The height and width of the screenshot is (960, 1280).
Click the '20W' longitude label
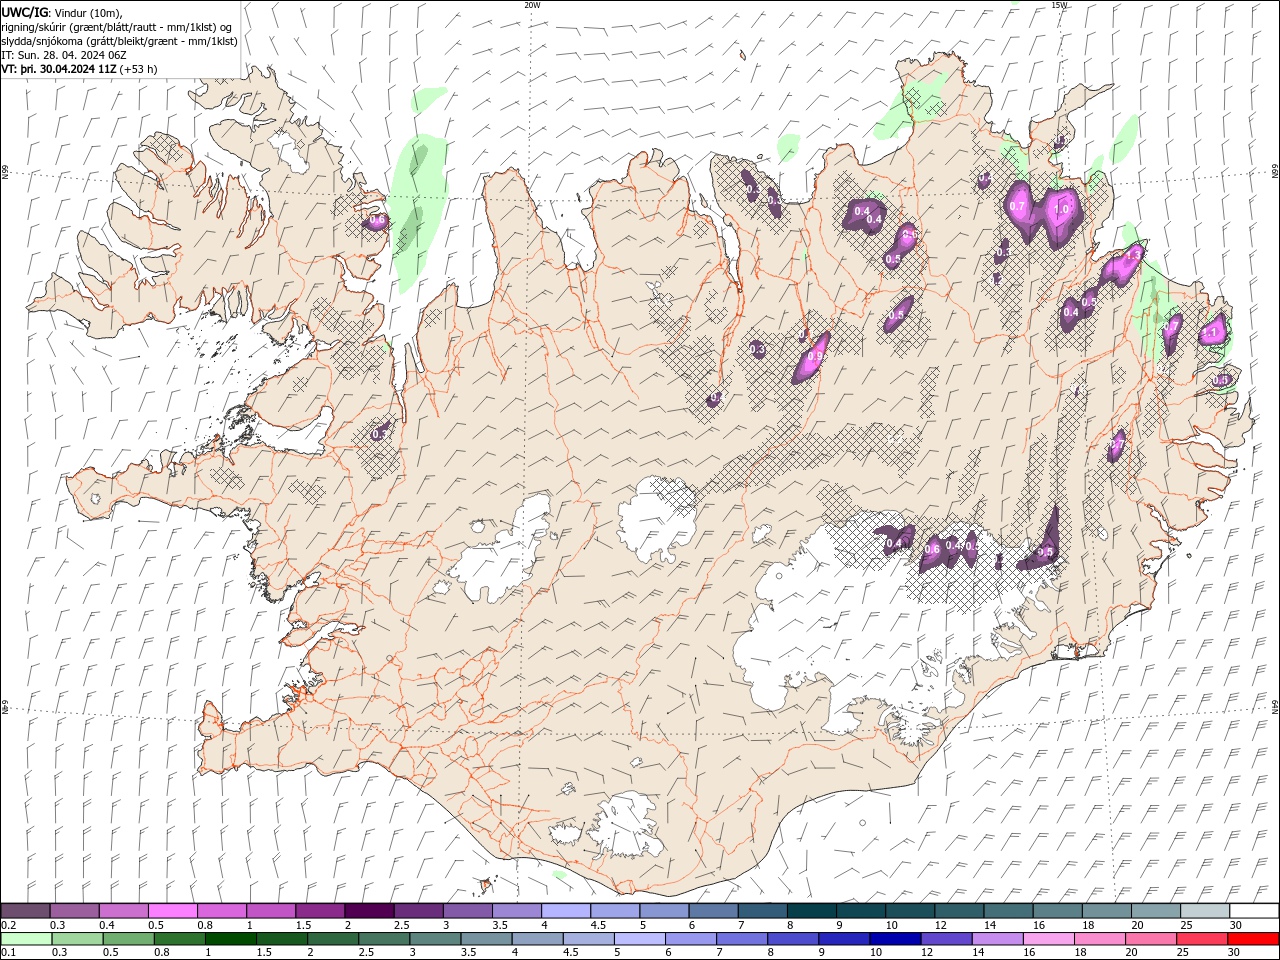point(532,5)
